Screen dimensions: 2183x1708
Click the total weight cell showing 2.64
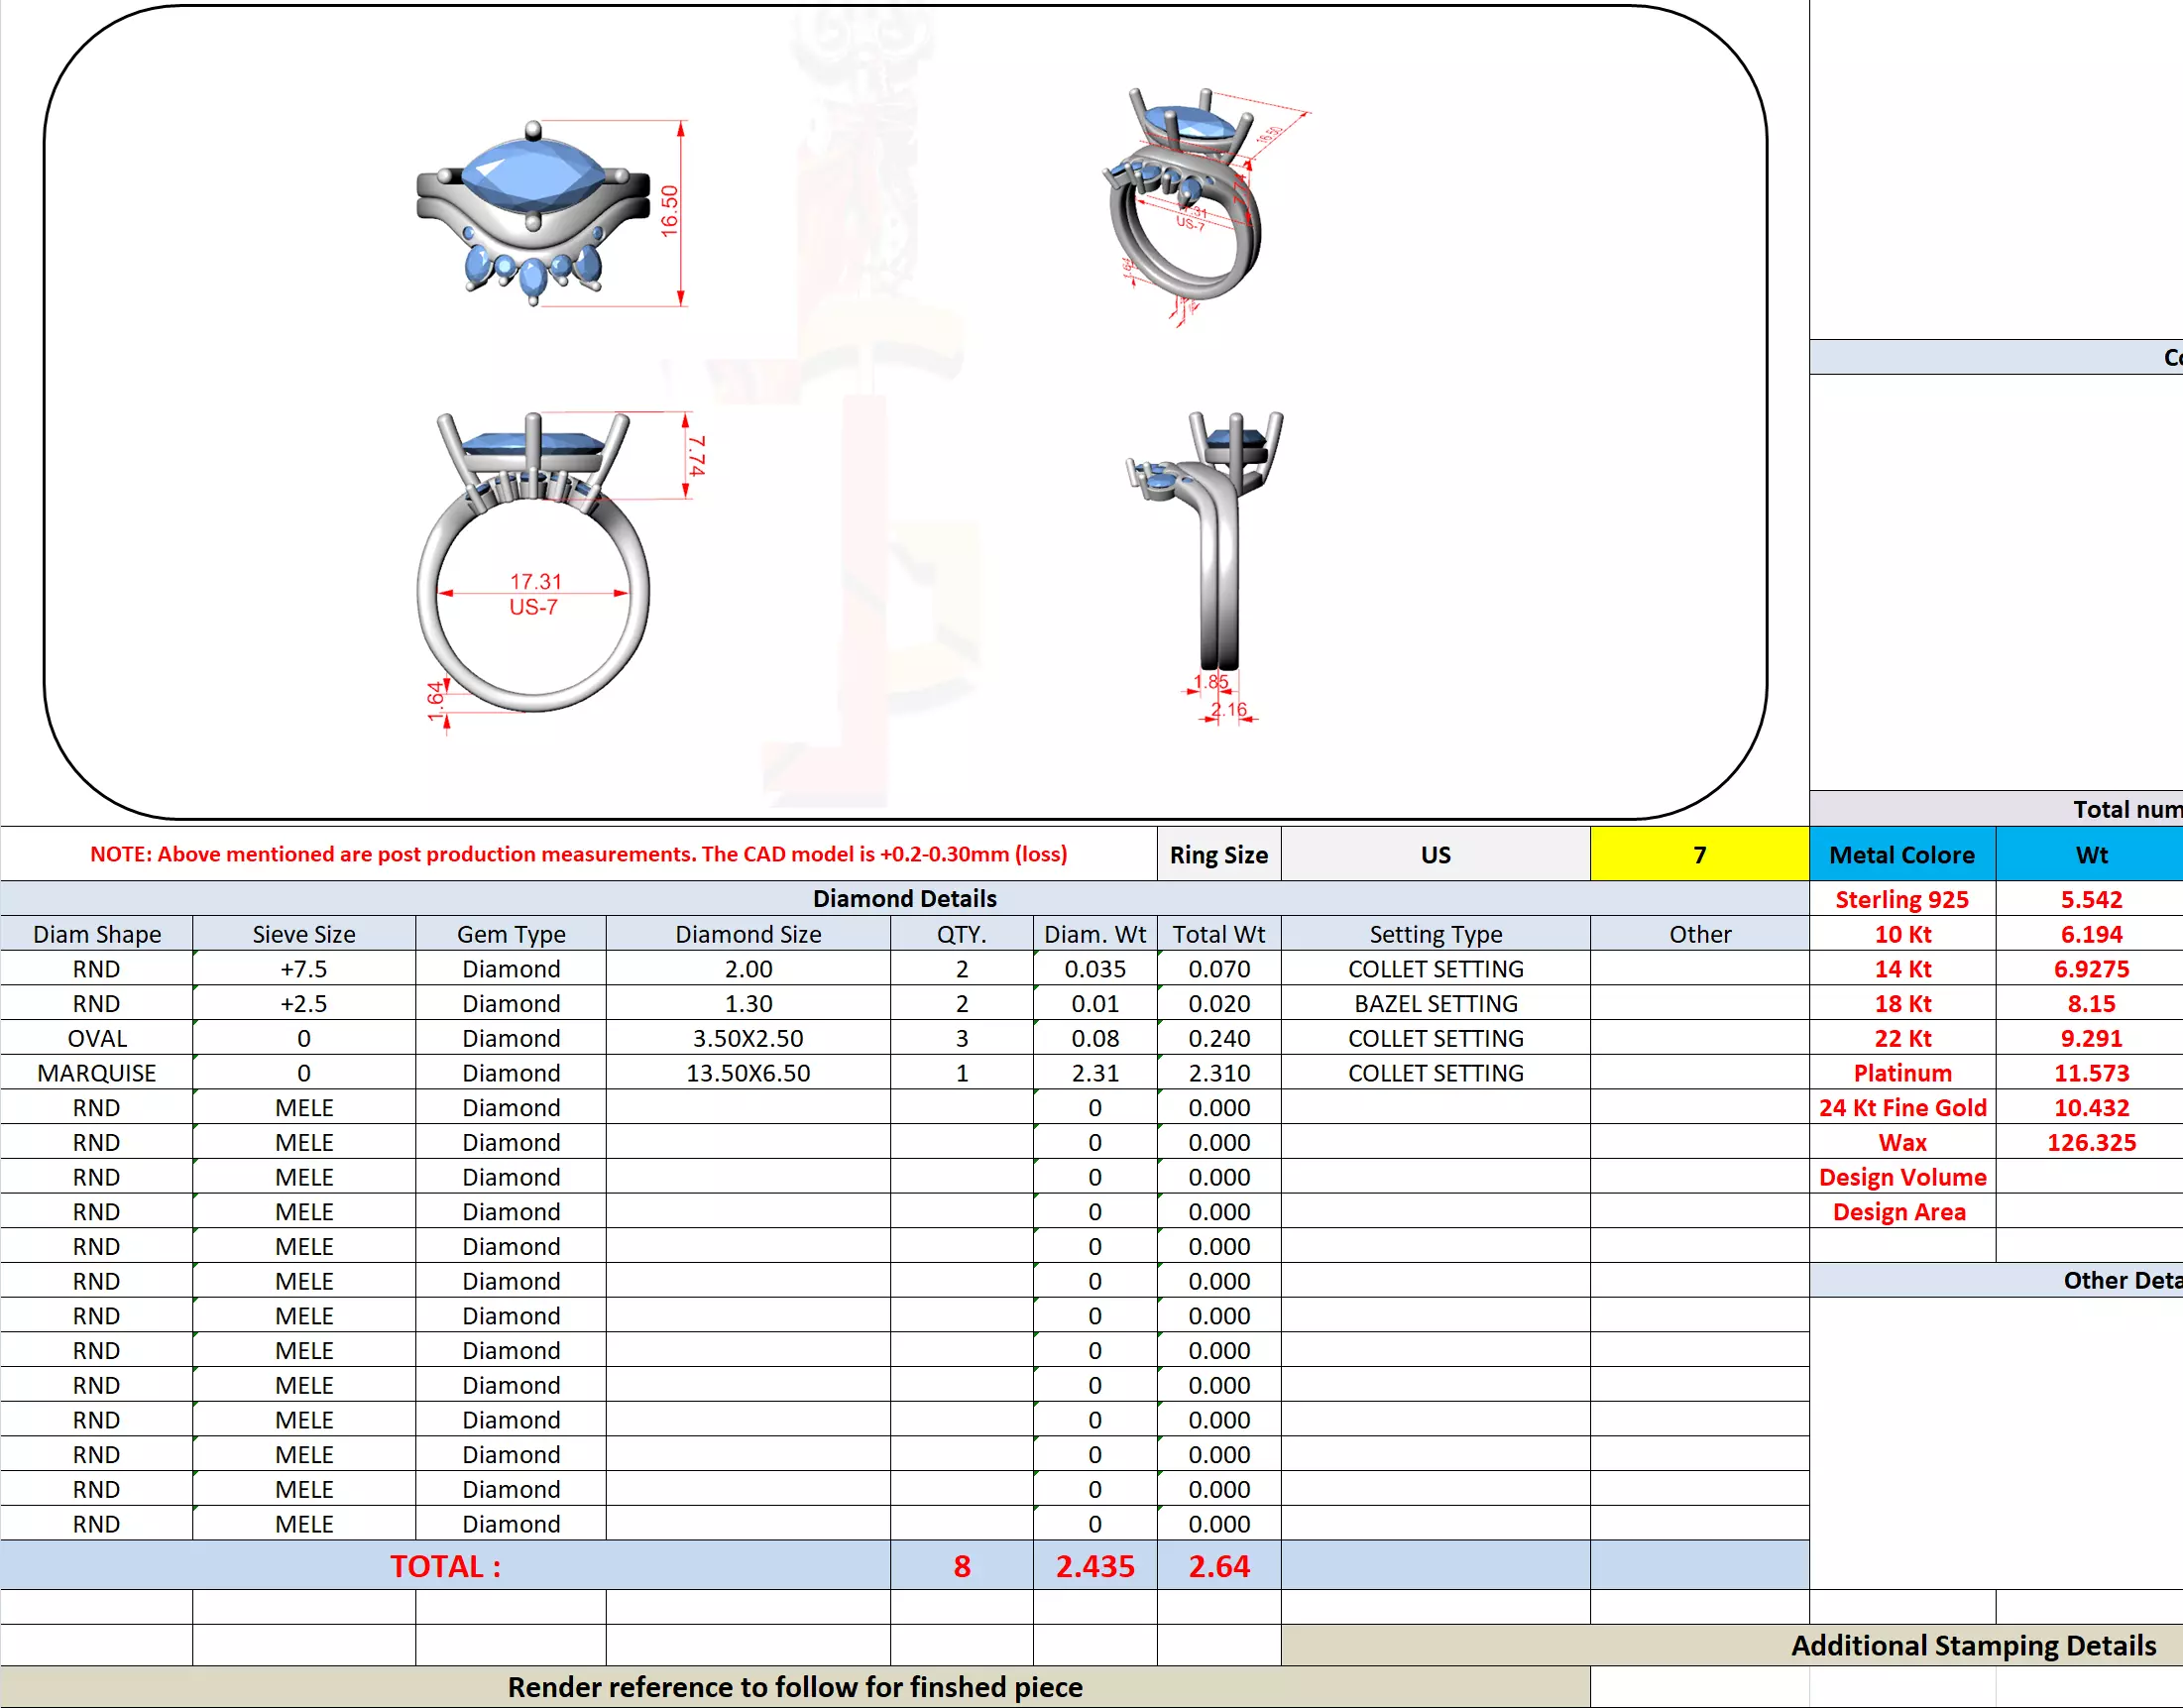[1218, 1565]
